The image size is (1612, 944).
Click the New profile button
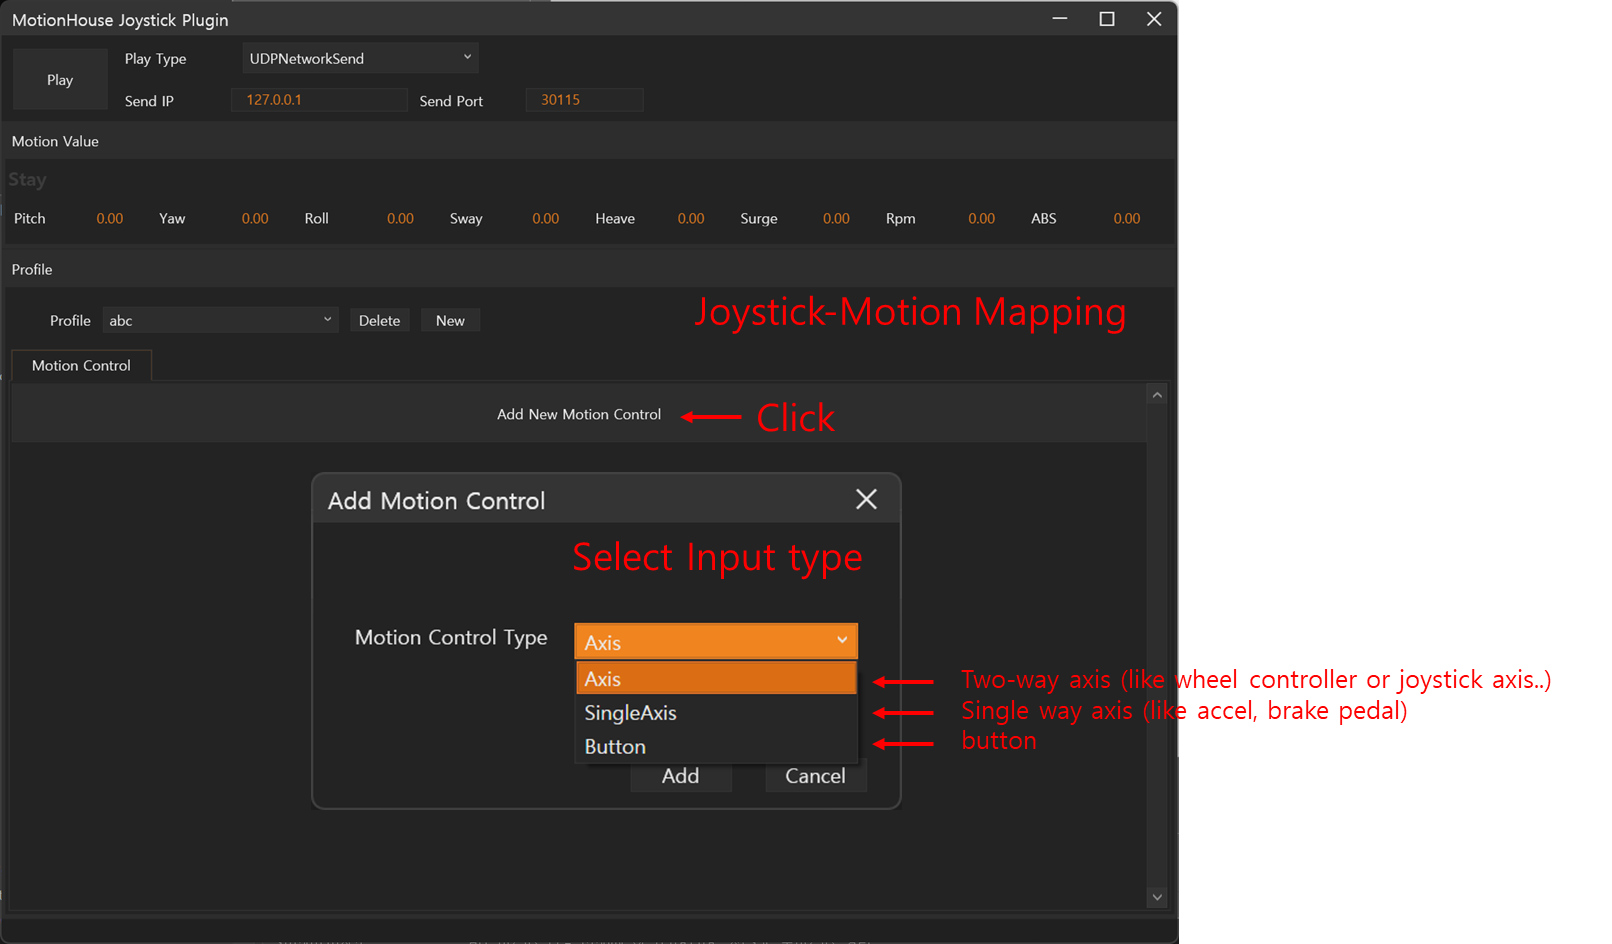450,320
